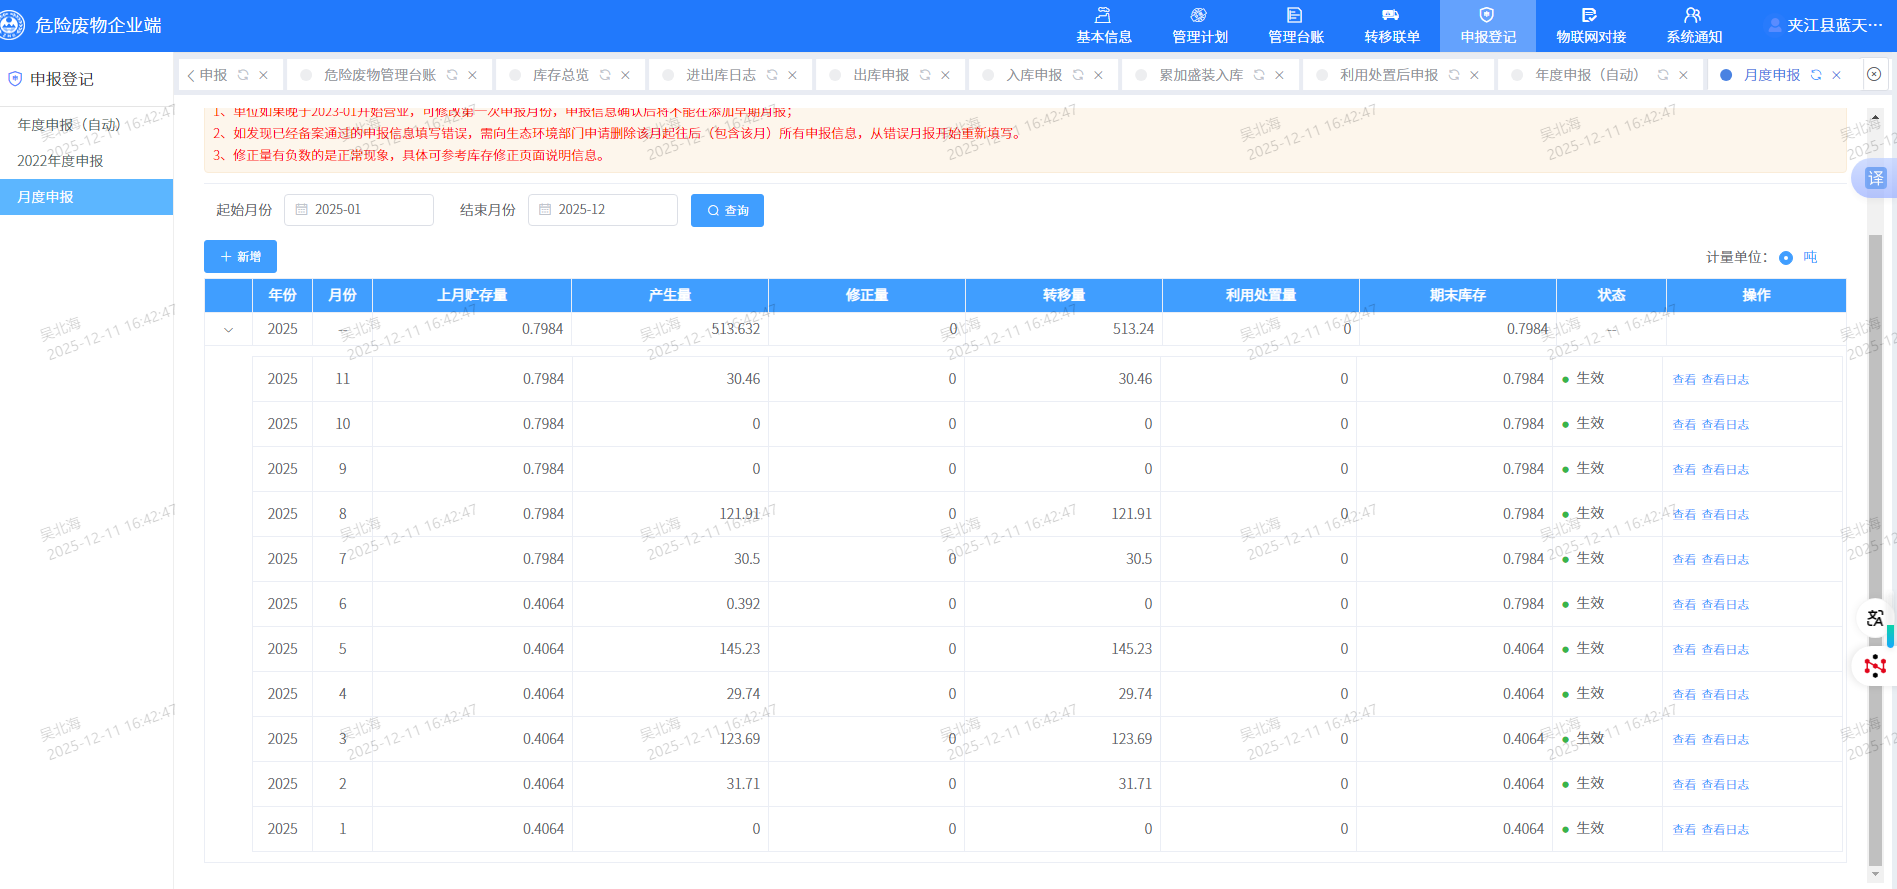Collapse the 2025 year summary row
Image resolution: width=1897 pixels, height=889 pixels.
tap(229, 330)
